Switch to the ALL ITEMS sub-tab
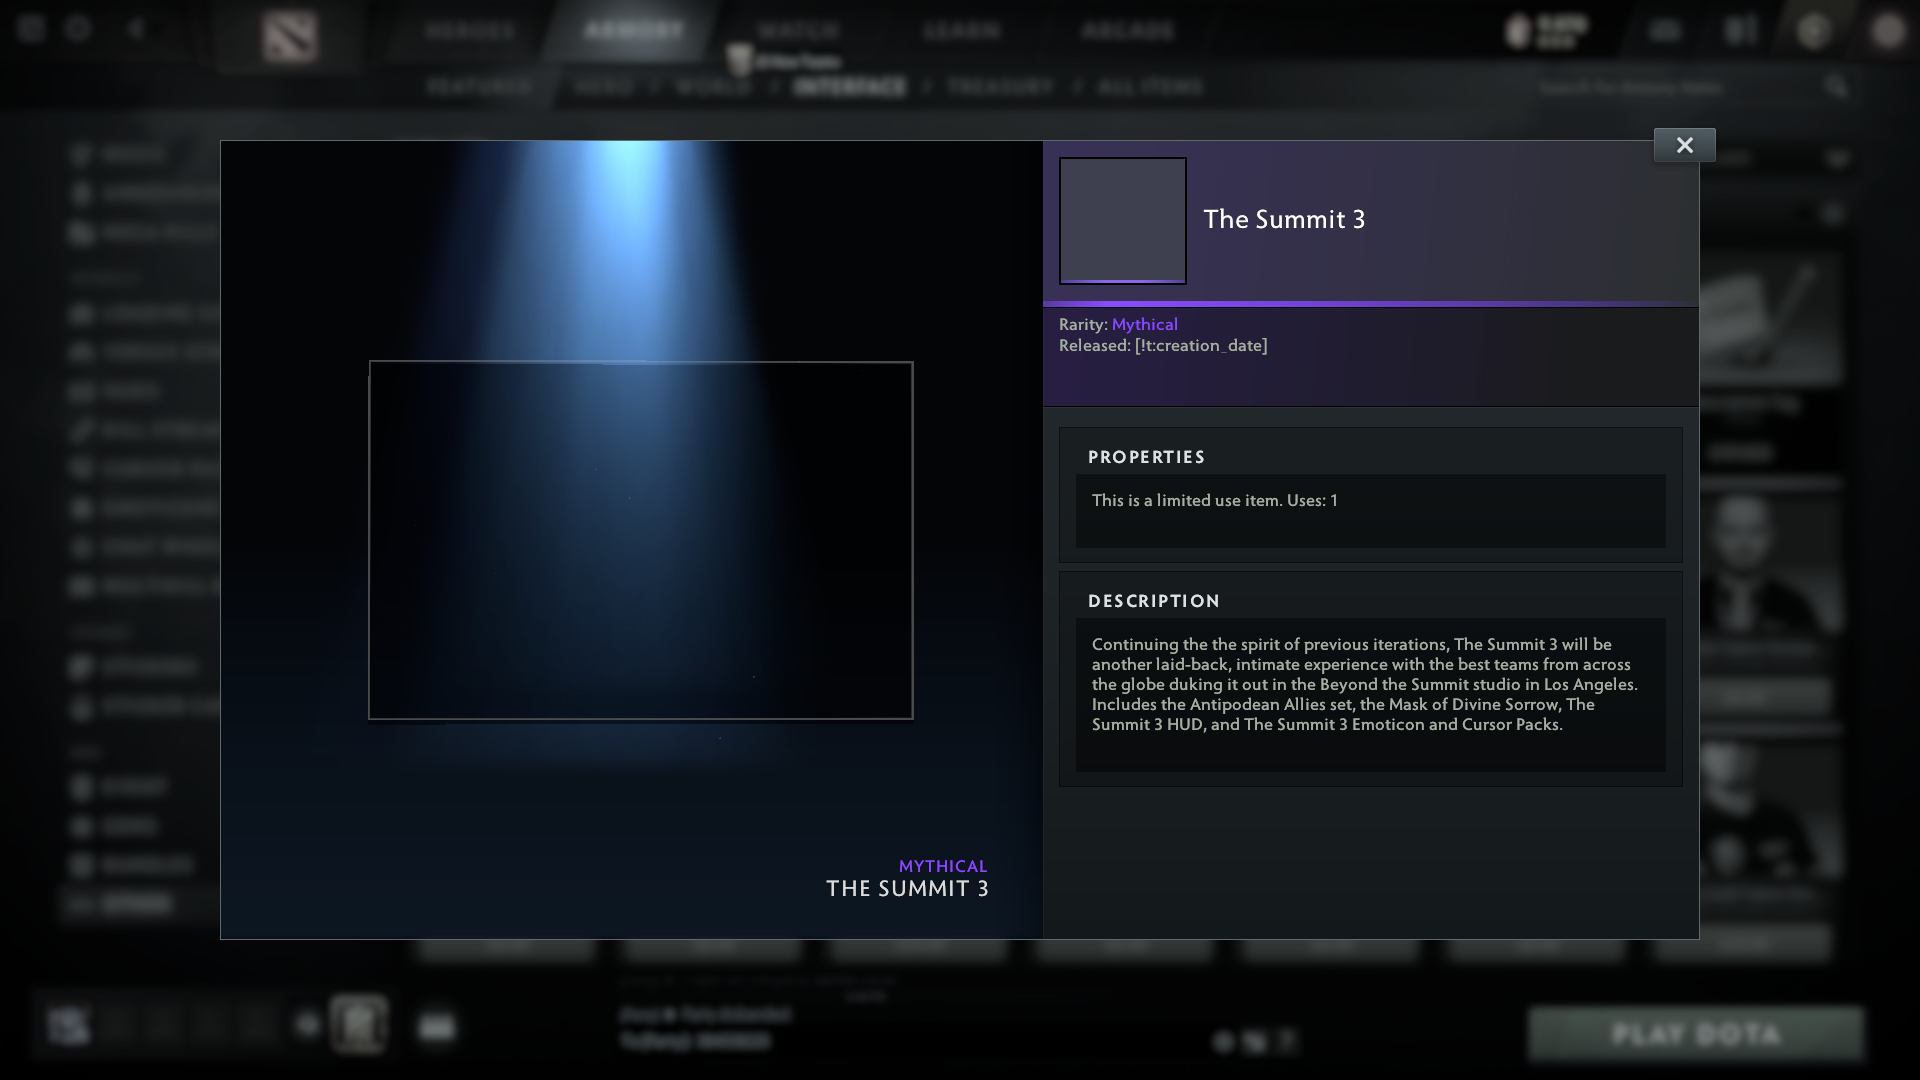Screen dimensions: 1920x1080 pyautogui.click(x=1148, y=87)
